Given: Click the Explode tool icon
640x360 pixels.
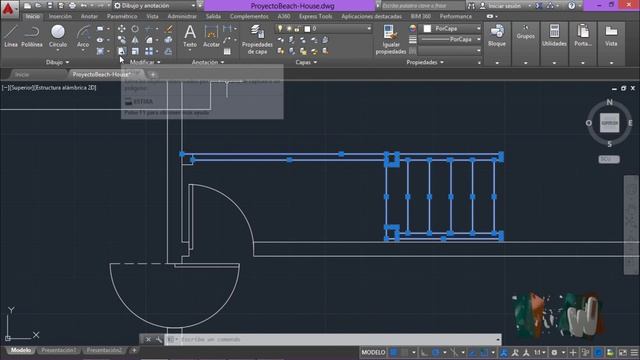Looking at the screenshot, I should point(168,40).
